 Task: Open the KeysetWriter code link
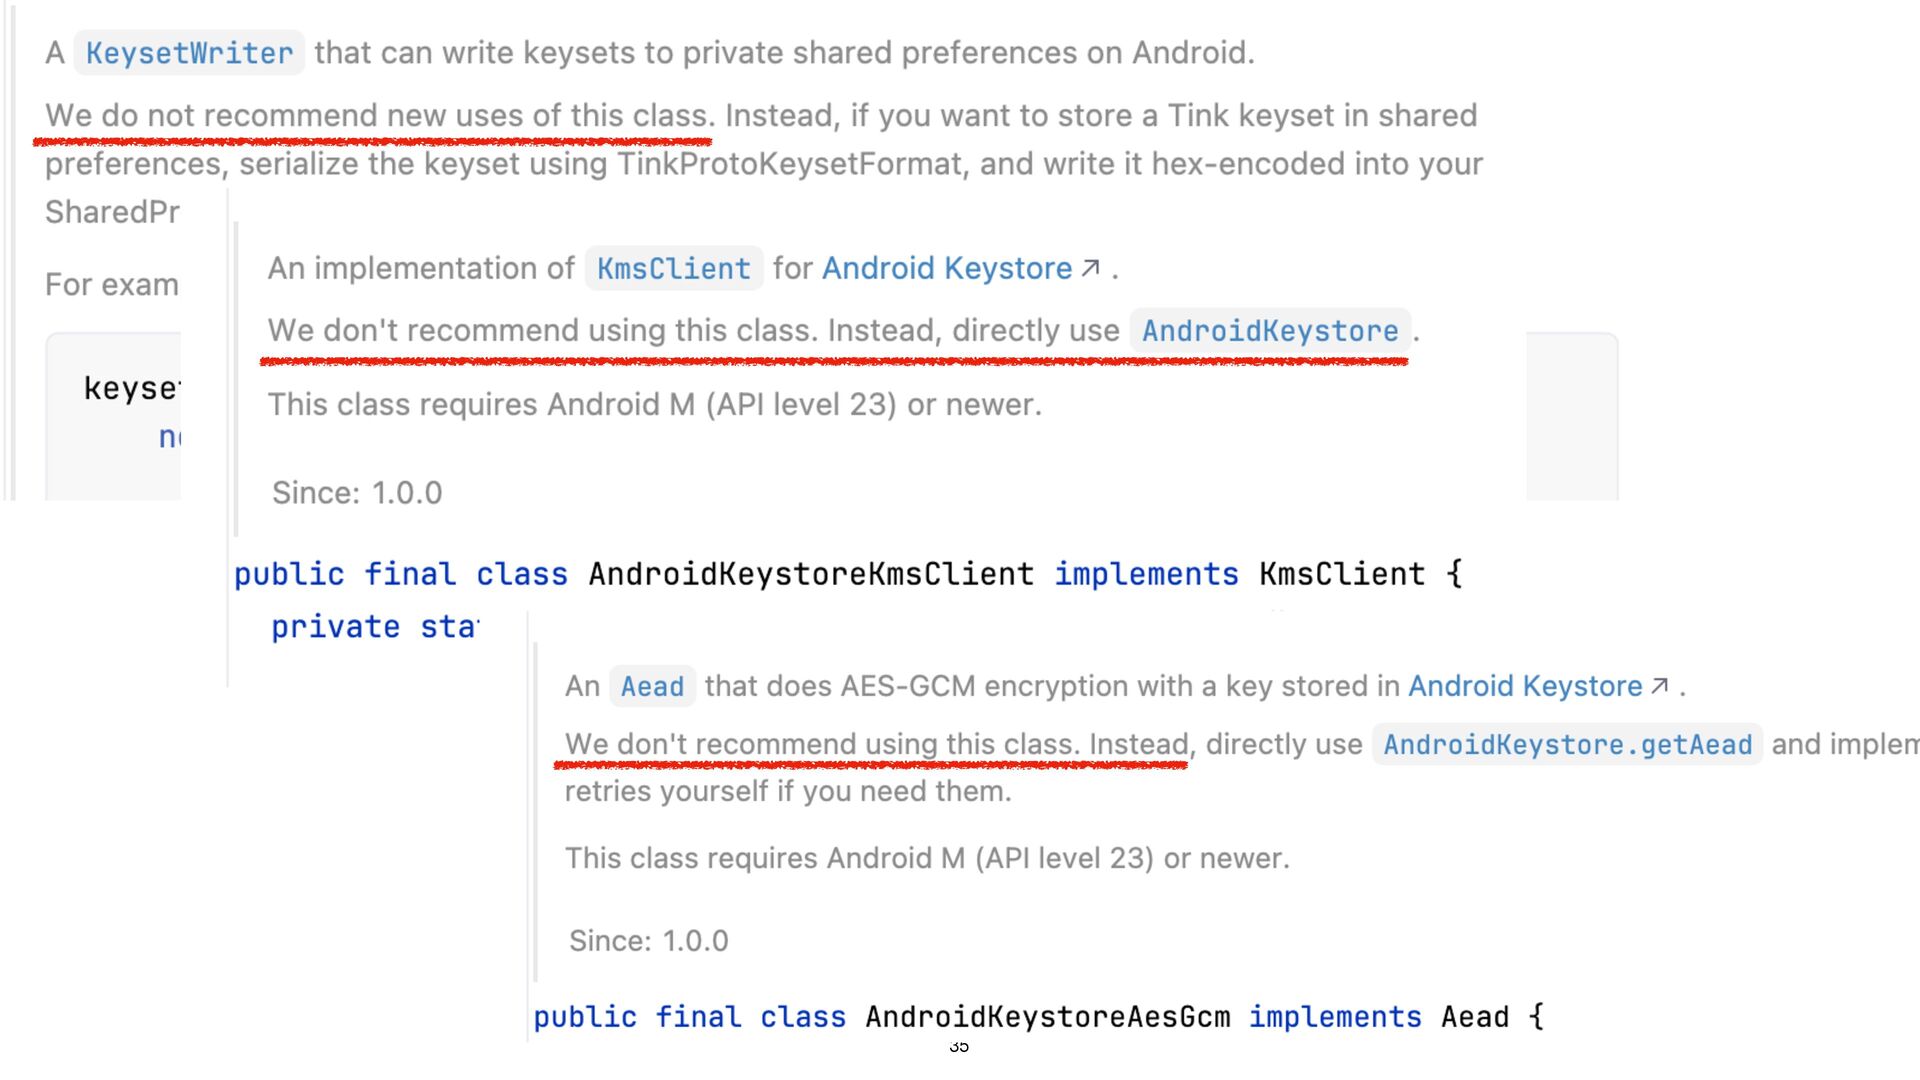tap(189, 53)
